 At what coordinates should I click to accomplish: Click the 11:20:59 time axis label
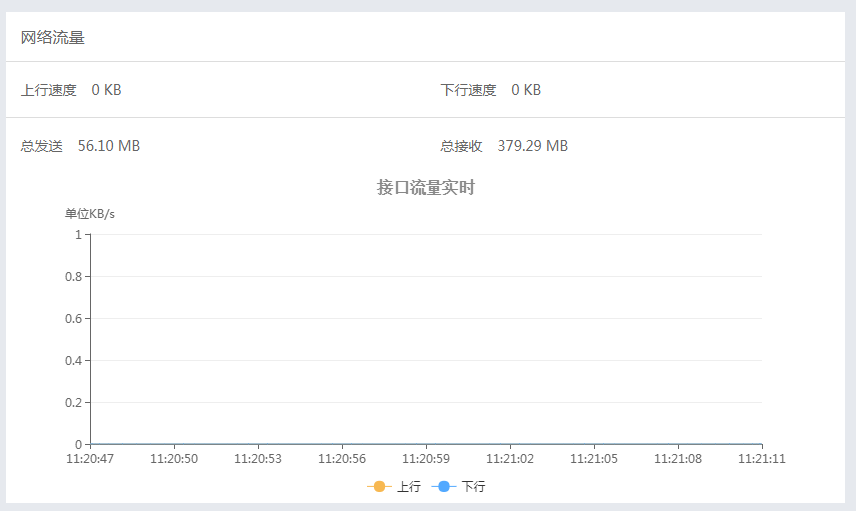(426, 459)
